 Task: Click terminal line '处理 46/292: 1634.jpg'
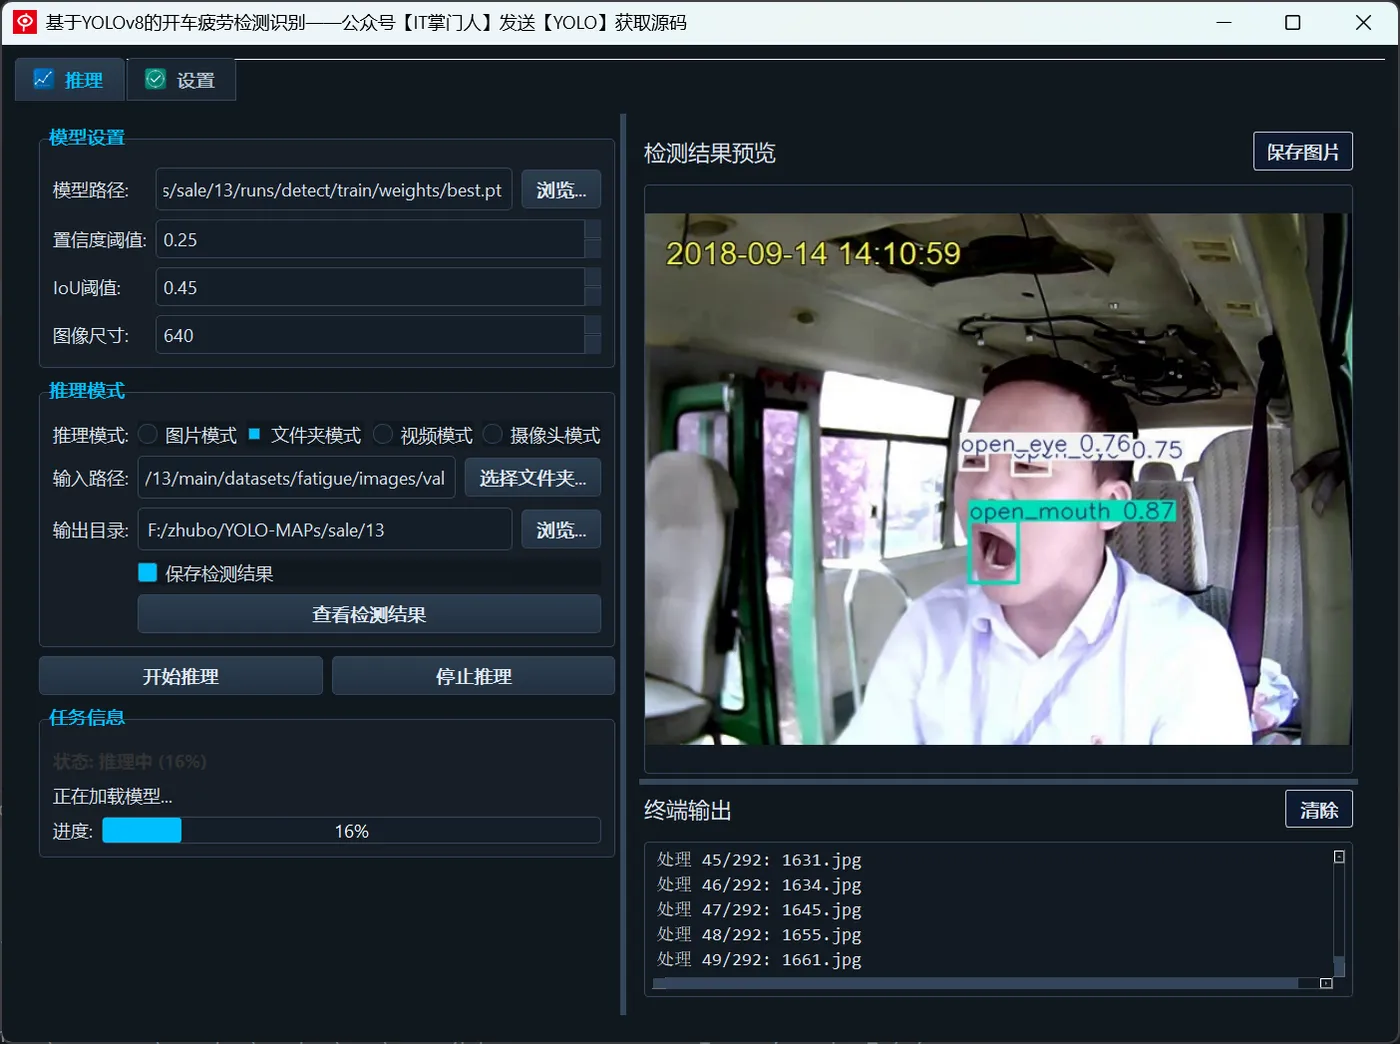coord(759,885)
